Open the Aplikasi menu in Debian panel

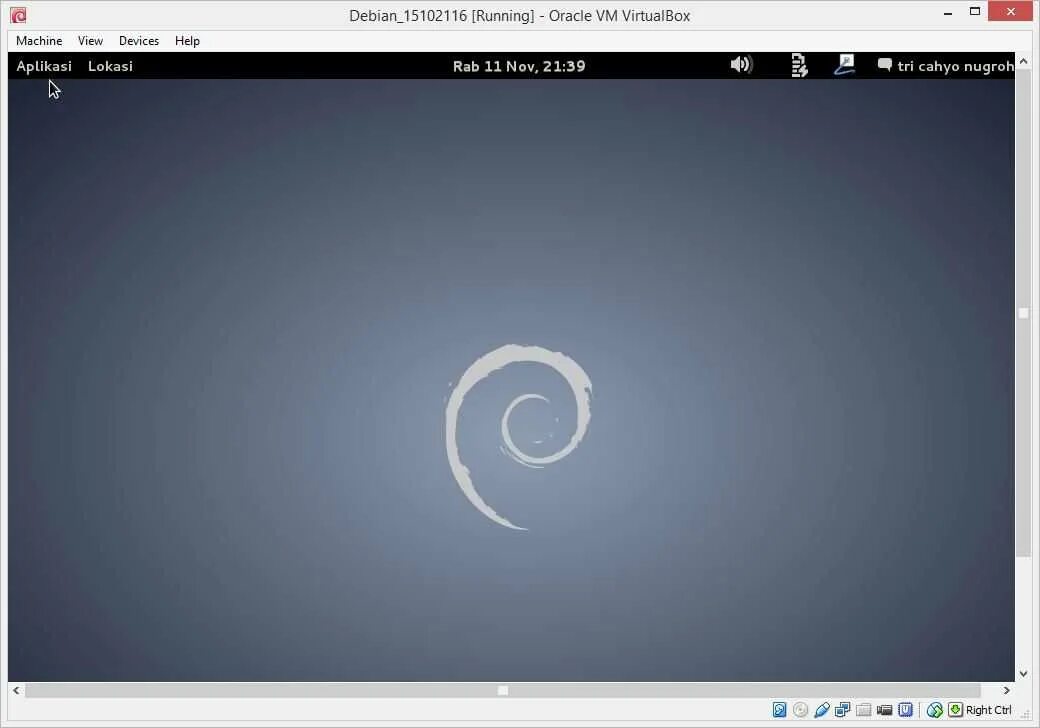44,66
